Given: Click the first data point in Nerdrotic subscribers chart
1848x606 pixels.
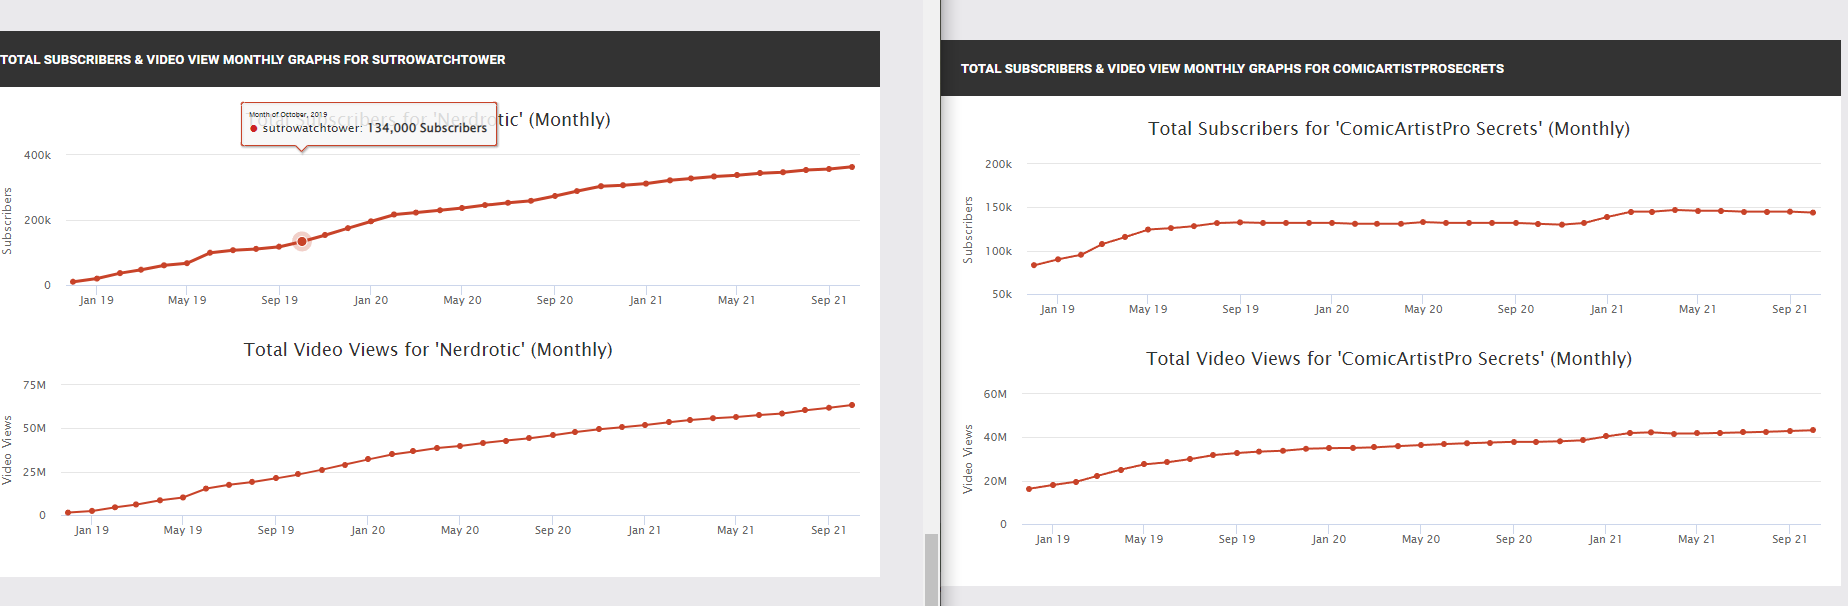Looking at the screenshot, I should (73, 282).
